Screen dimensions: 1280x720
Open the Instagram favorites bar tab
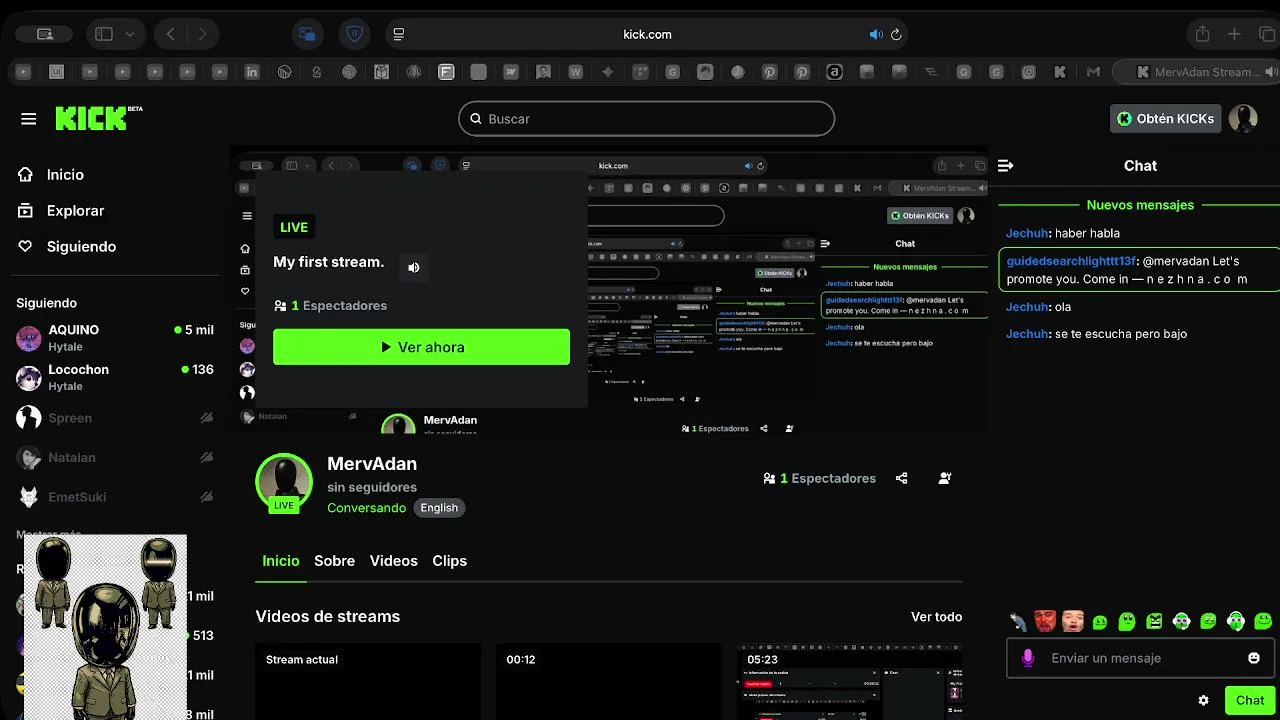[1027, 72]
